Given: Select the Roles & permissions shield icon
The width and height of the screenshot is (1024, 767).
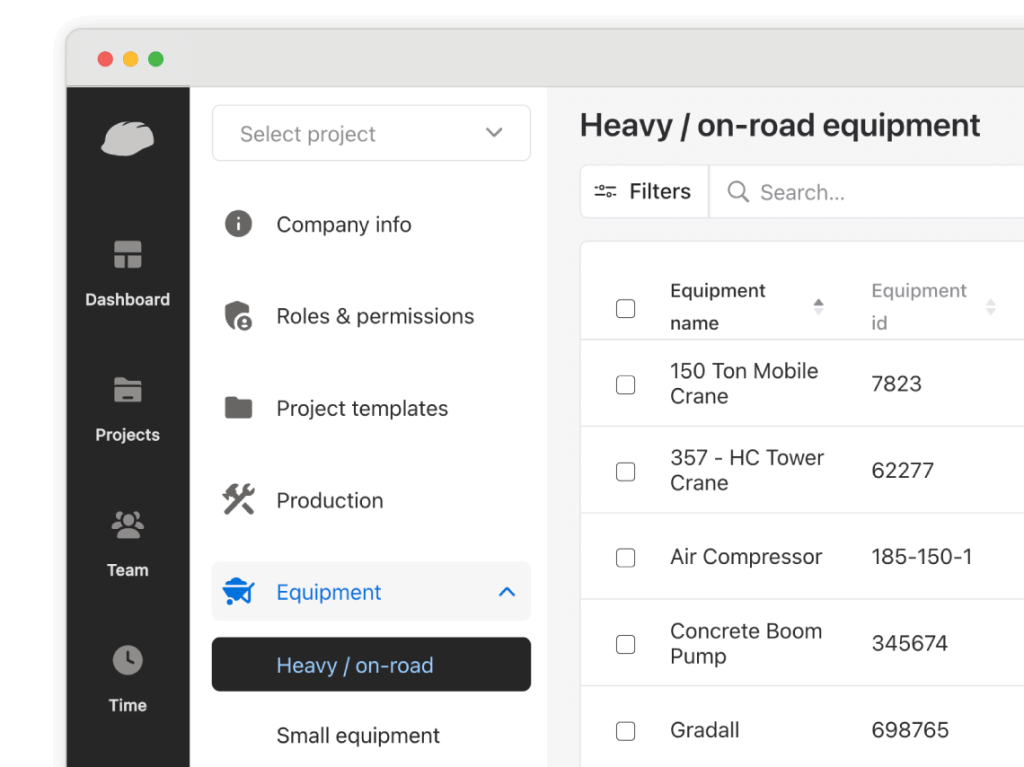Looking at the screenshot, I should pyautogui.click(x=237, y=316).
